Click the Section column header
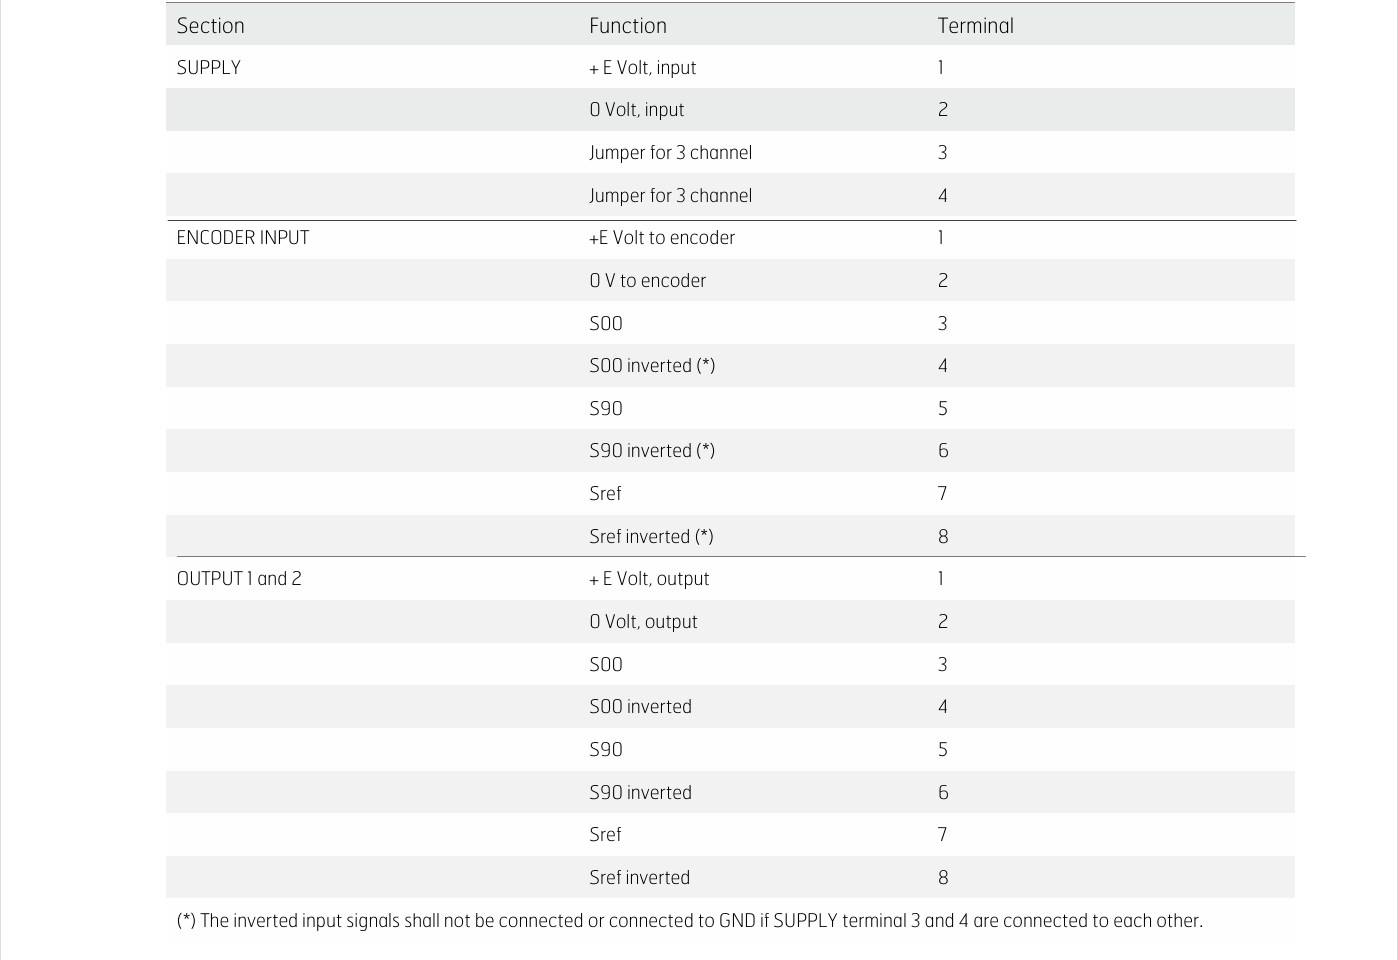This screenshot has height=960, width=1398. 210,26
